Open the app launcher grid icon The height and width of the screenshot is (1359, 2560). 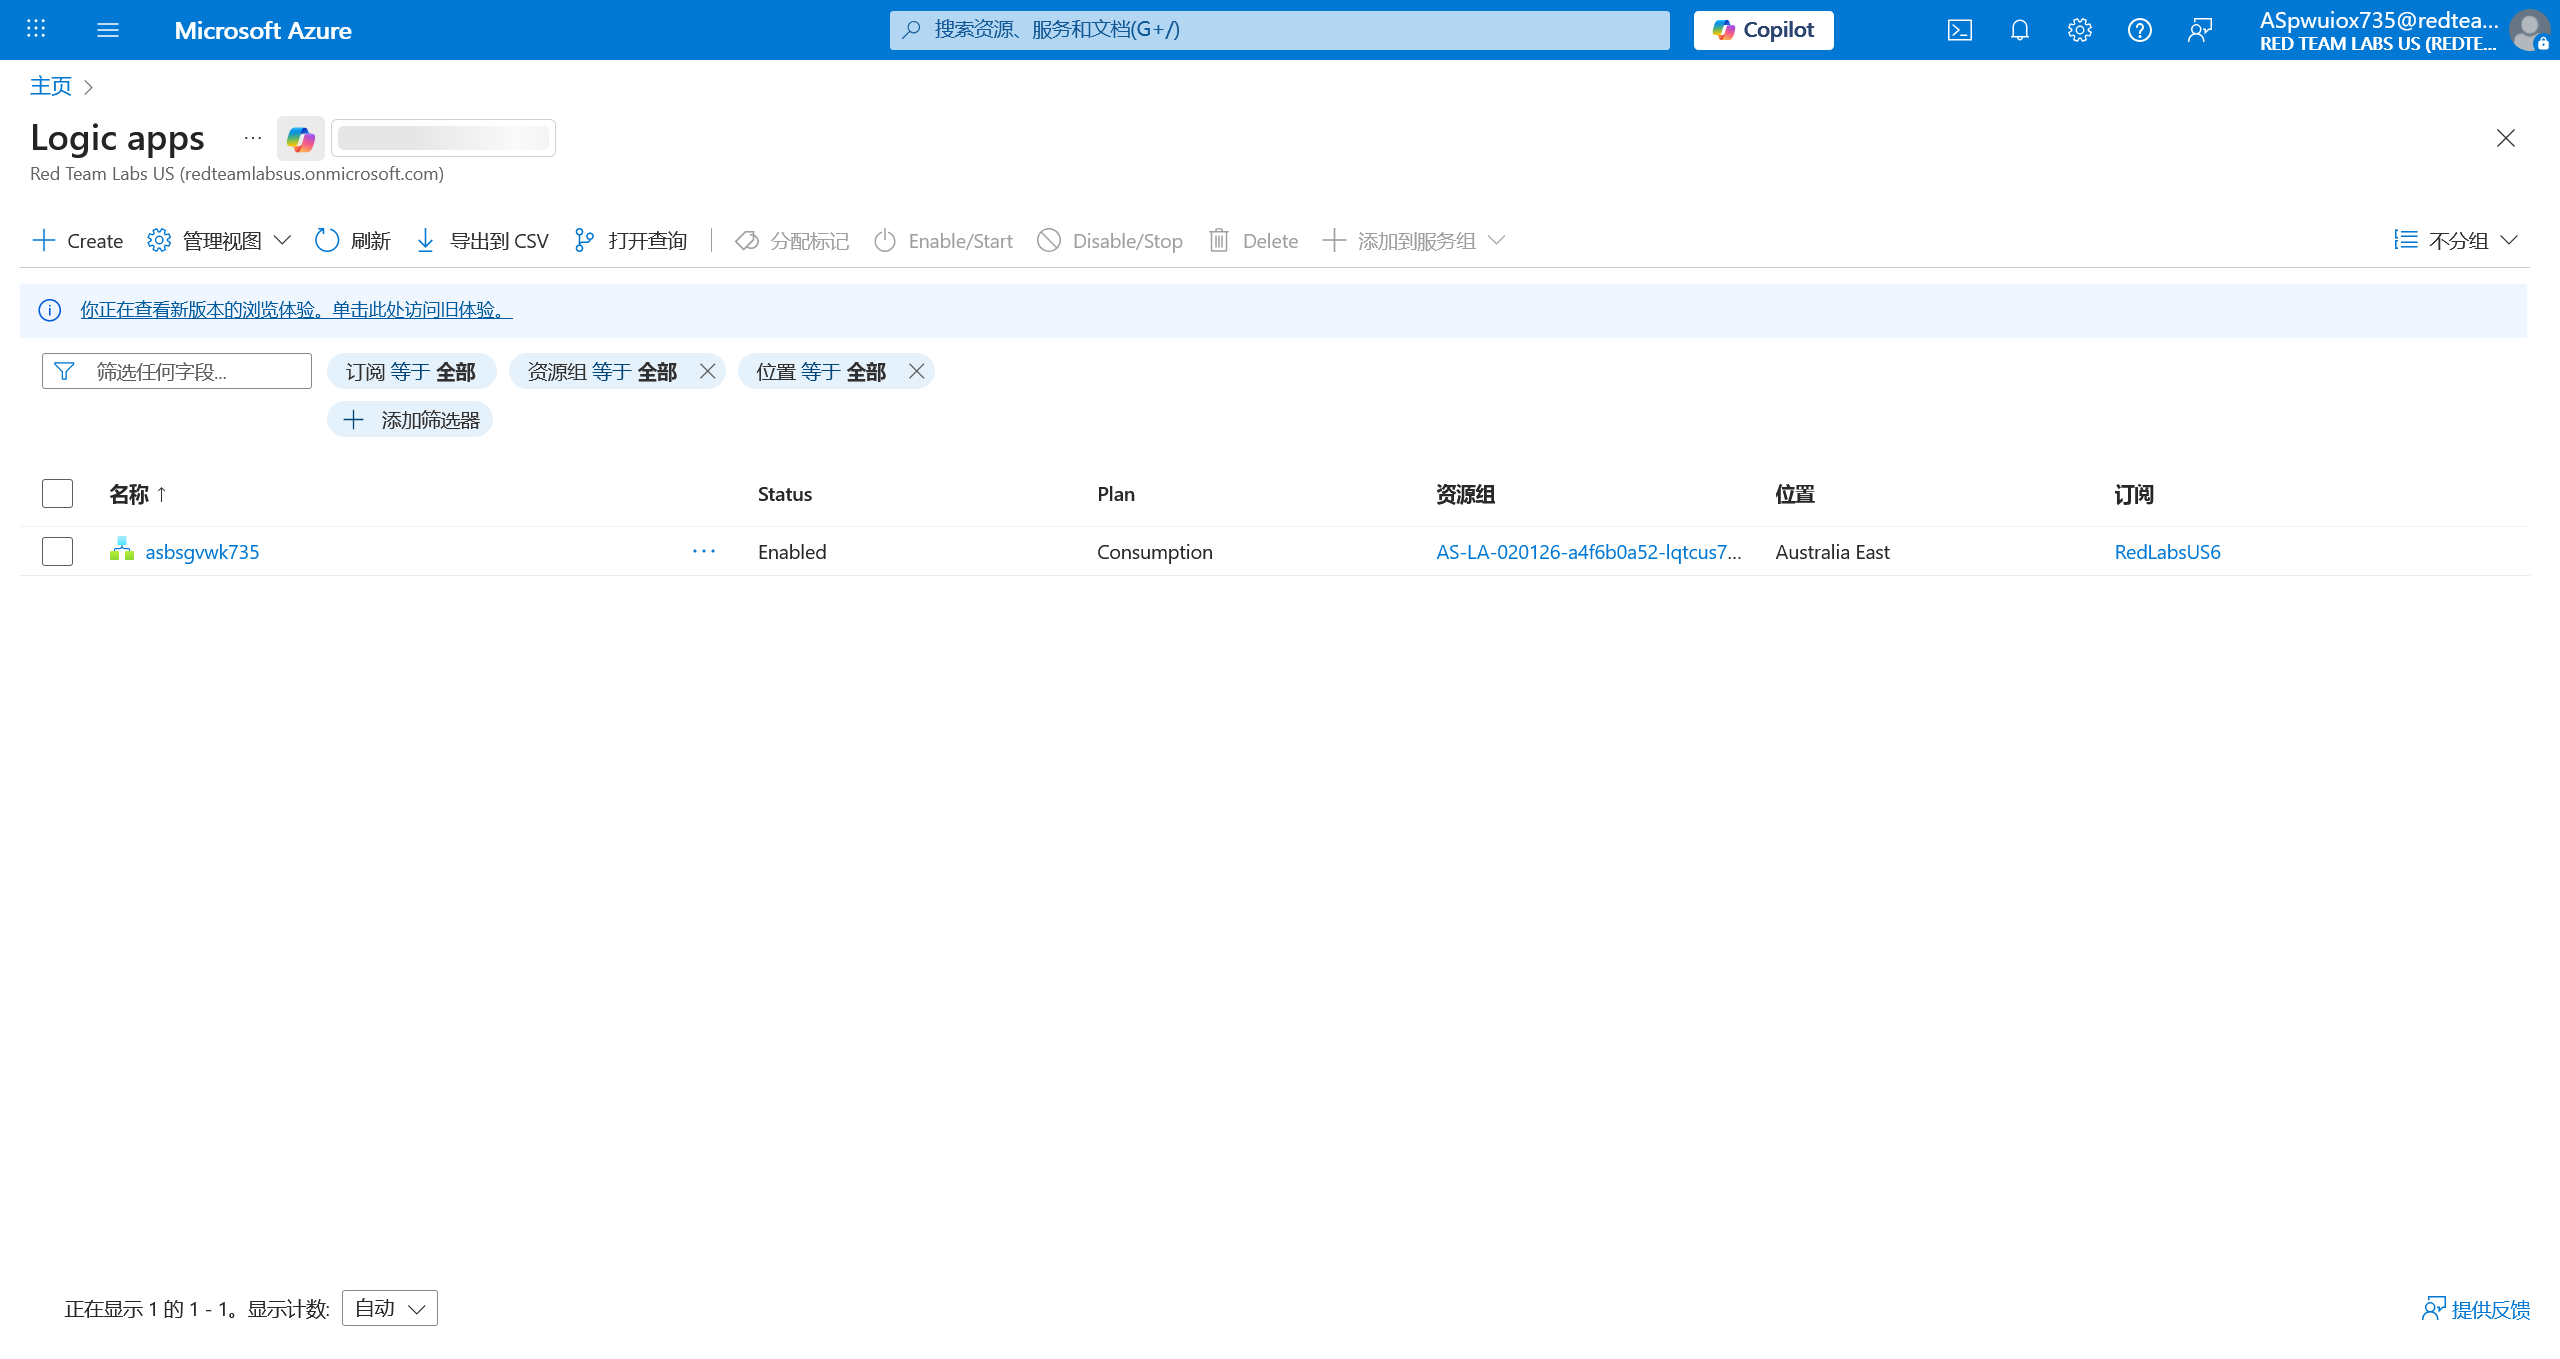click(x=36, y=29)
